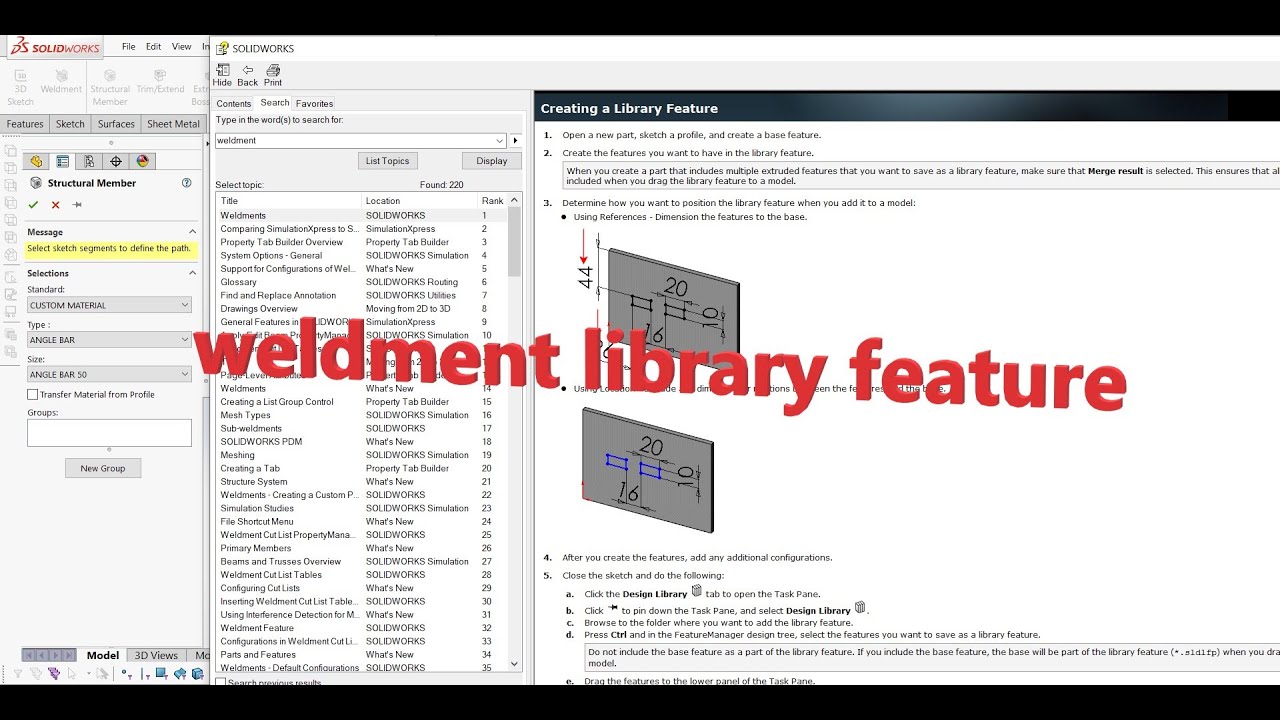Click the filter edges line icon

tap(145, 673)
